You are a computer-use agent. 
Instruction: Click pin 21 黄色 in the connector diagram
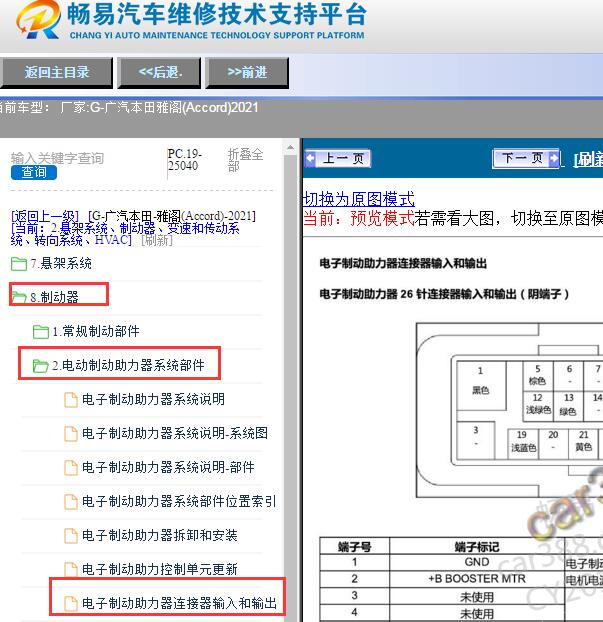[583, 442]
